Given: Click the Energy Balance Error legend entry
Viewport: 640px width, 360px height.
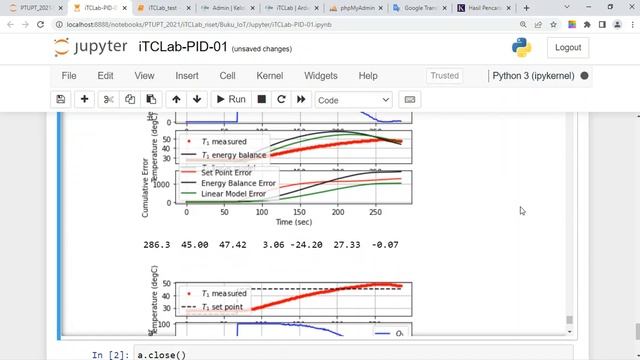Looking at the screenshot, I should point(229,183).
